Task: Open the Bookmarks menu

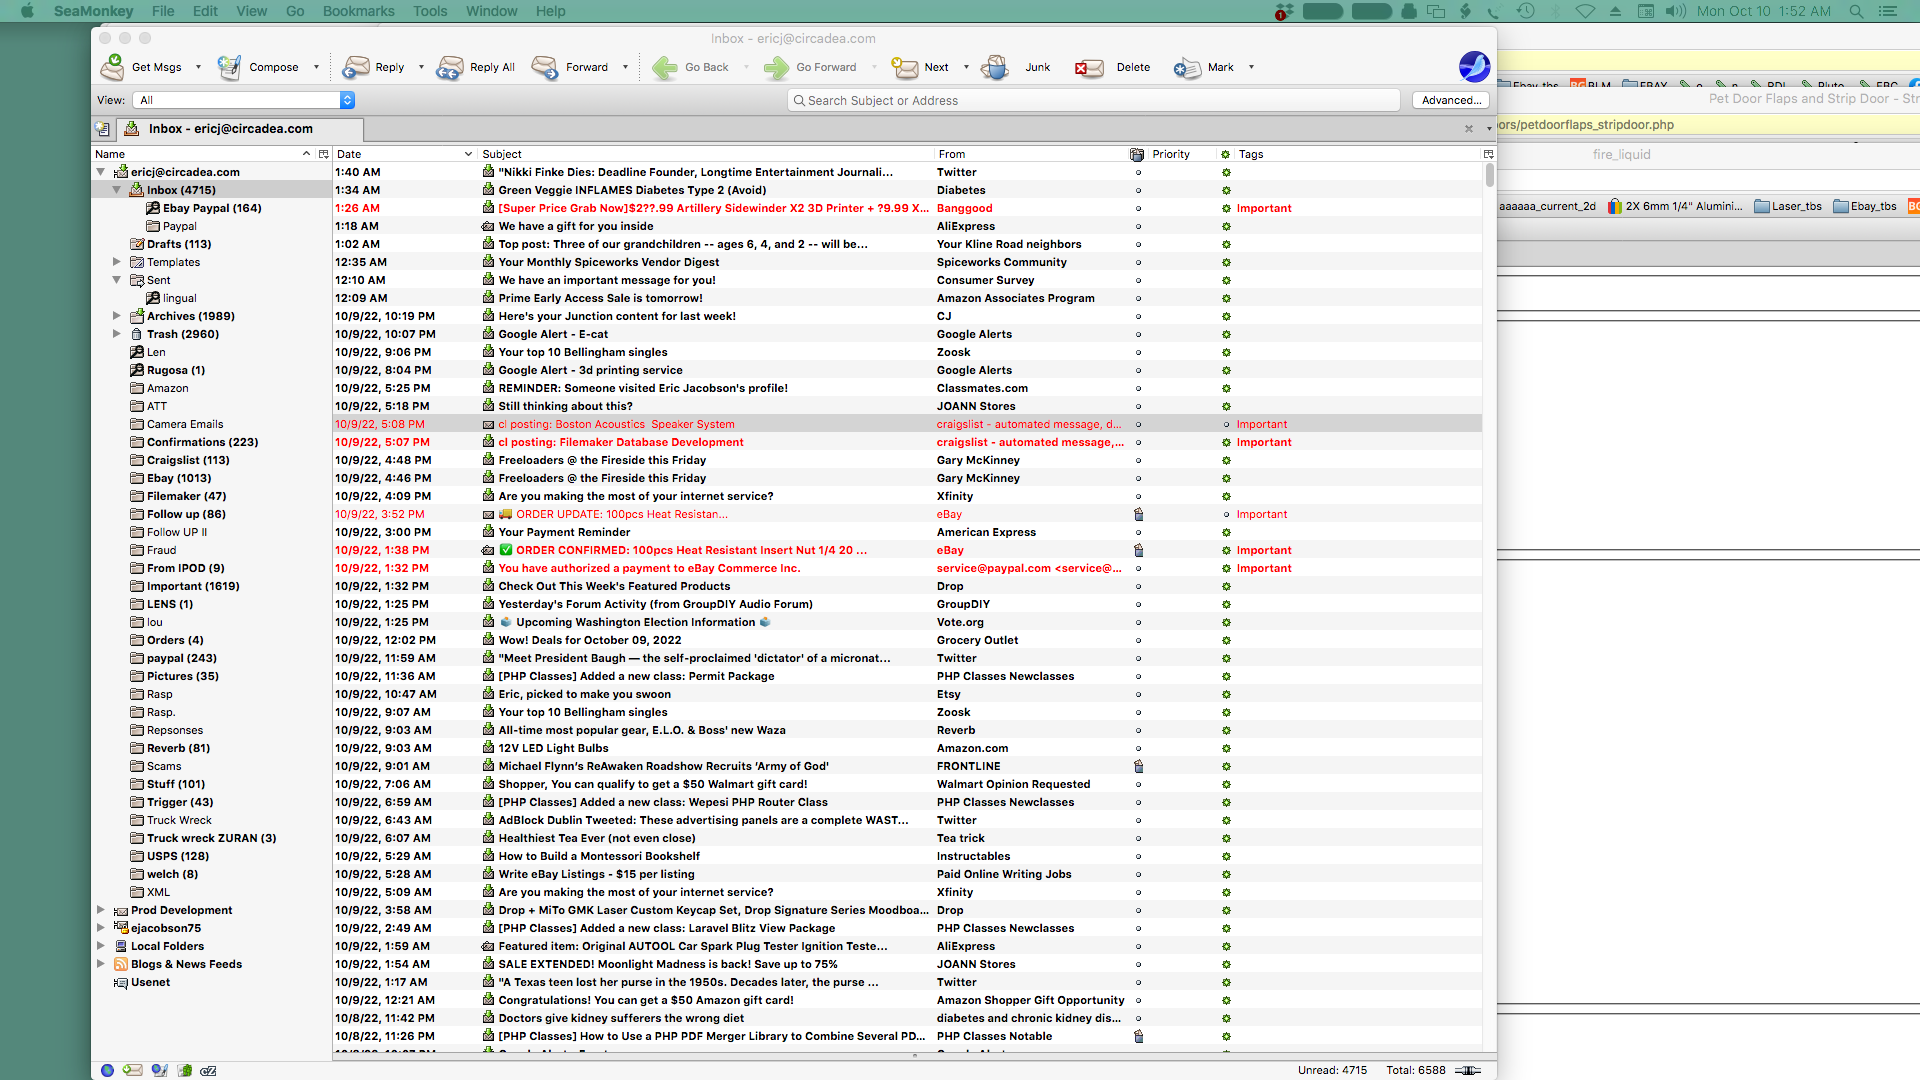Action: point(358,11)
